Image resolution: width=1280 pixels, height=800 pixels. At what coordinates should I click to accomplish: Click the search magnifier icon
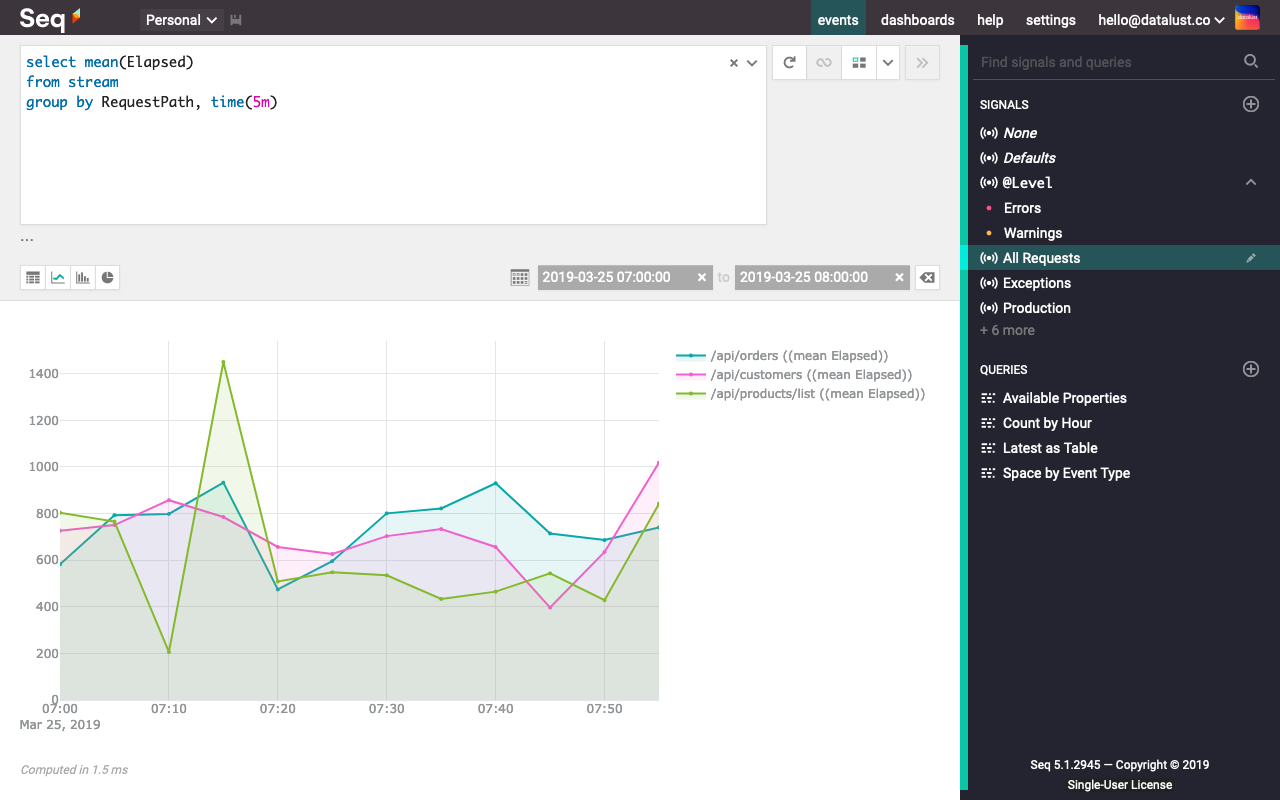1250,62
